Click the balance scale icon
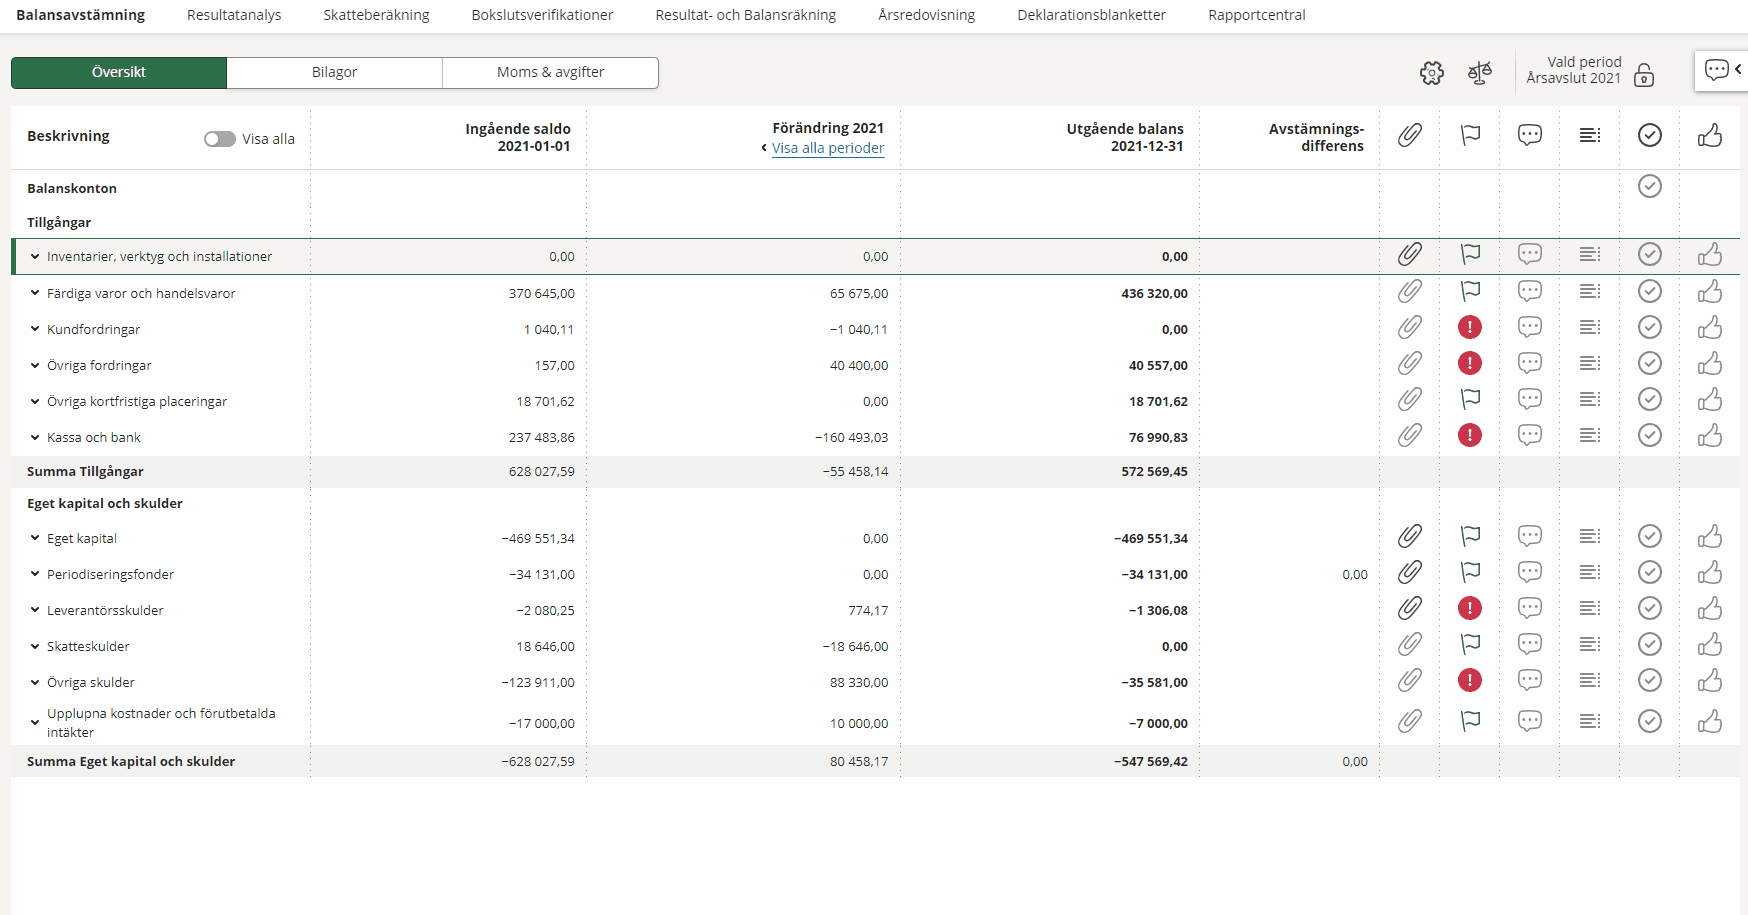The width and height of the screenshot is (1748, 915). 1479,73
